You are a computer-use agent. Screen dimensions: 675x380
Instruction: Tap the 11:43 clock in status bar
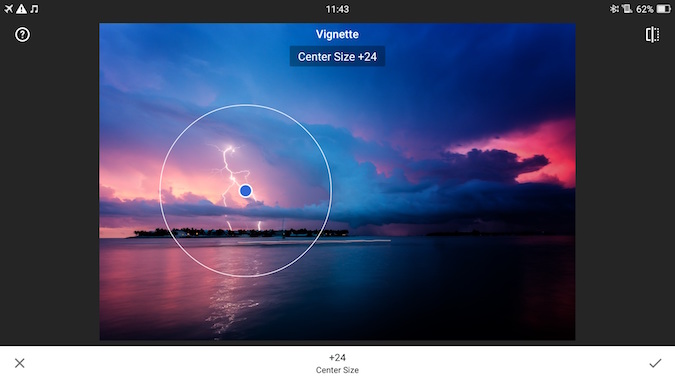click(x=337, y=9)
